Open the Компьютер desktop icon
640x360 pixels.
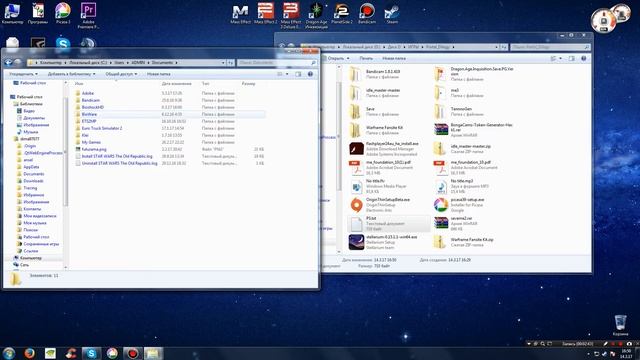click(12, 13)
